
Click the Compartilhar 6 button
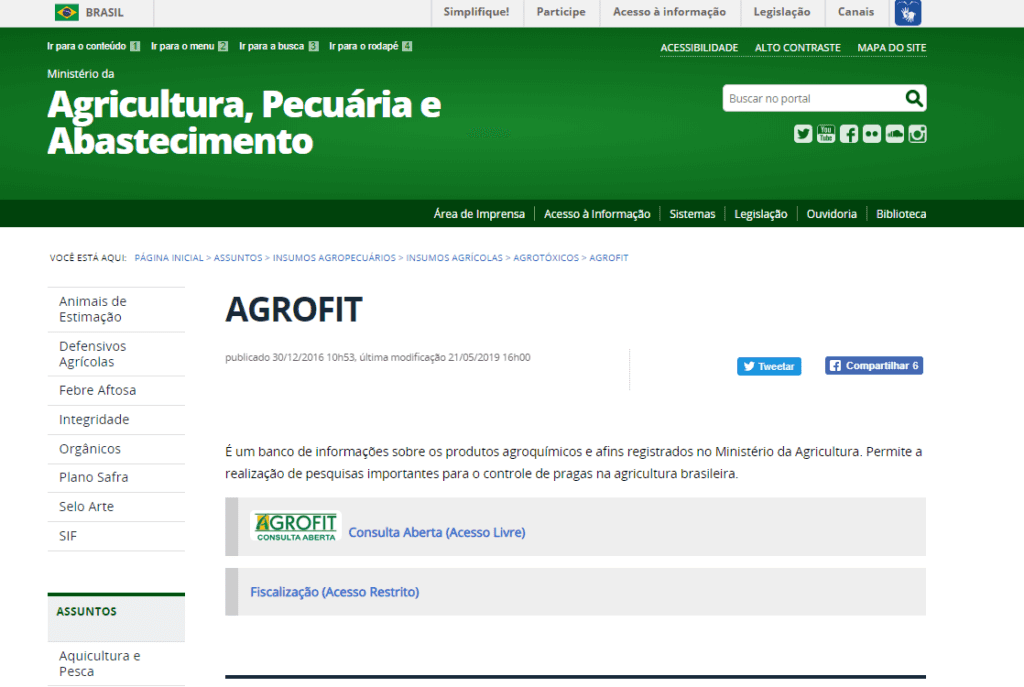(x=873, y=365)
